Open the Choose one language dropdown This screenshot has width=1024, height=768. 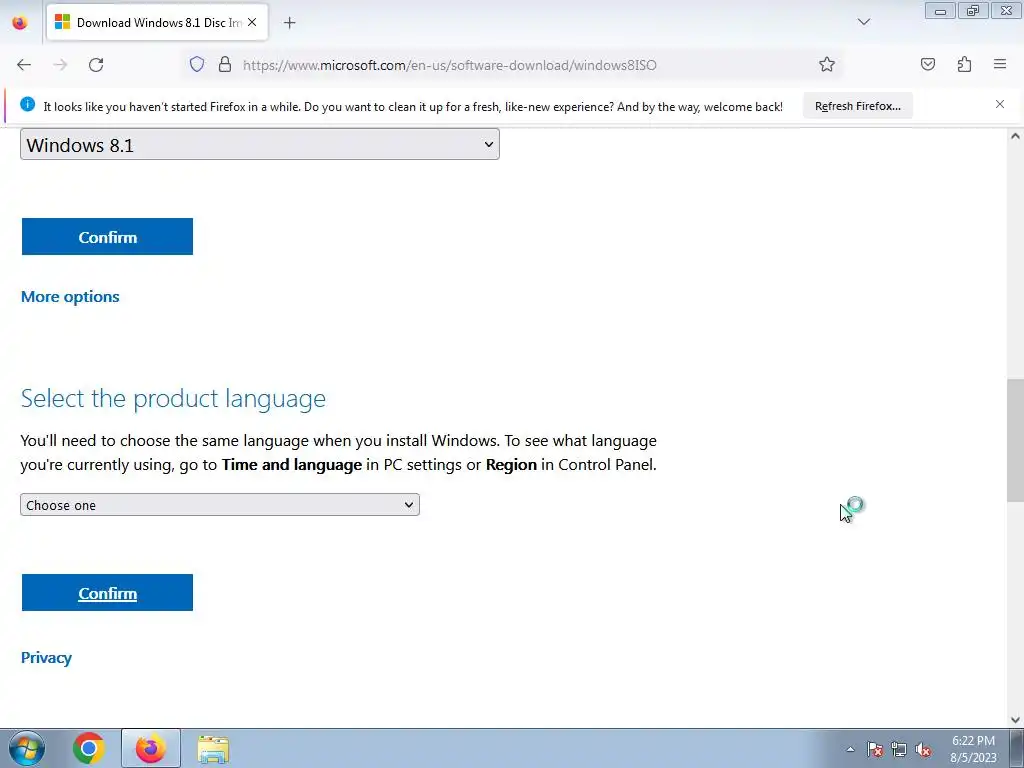tap(220, 505)
